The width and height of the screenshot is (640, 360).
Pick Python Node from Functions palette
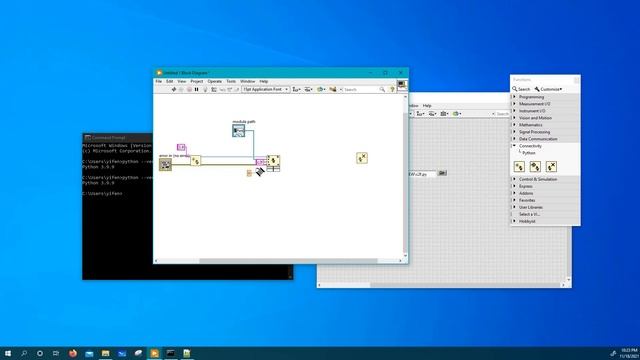tap(535, 167)
